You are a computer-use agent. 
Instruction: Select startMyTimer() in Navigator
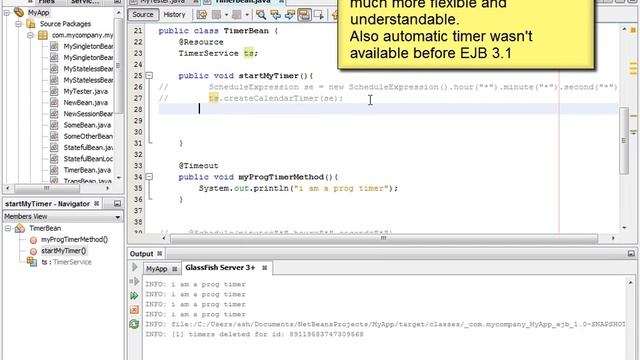64,251
